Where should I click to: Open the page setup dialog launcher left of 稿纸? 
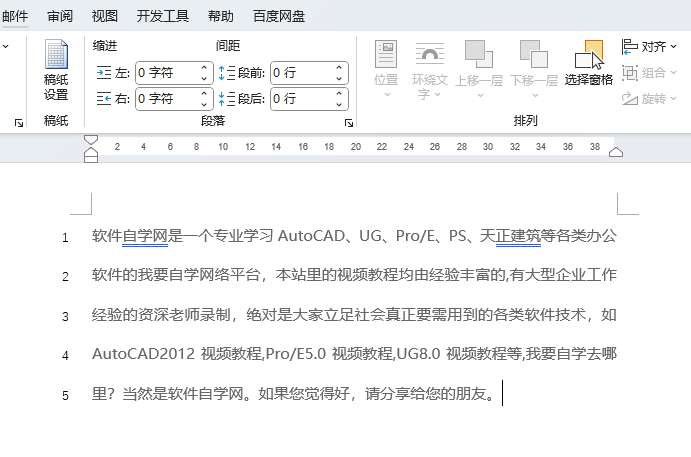(x=19, y=123)
